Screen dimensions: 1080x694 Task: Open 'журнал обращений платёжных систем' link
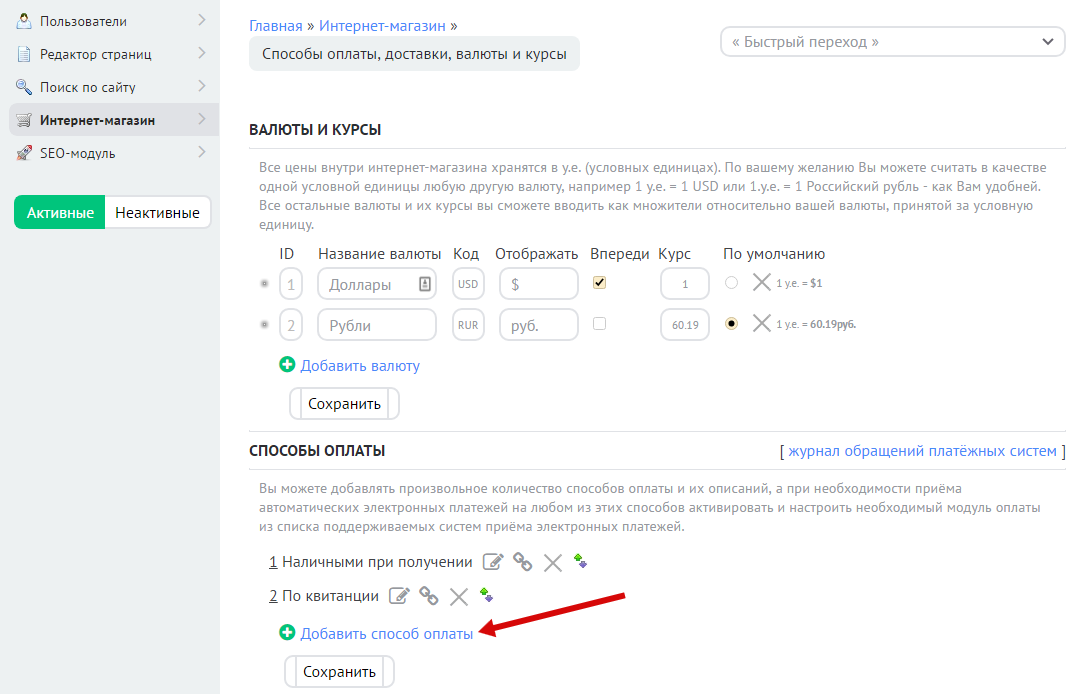click(x=922, y=451)
